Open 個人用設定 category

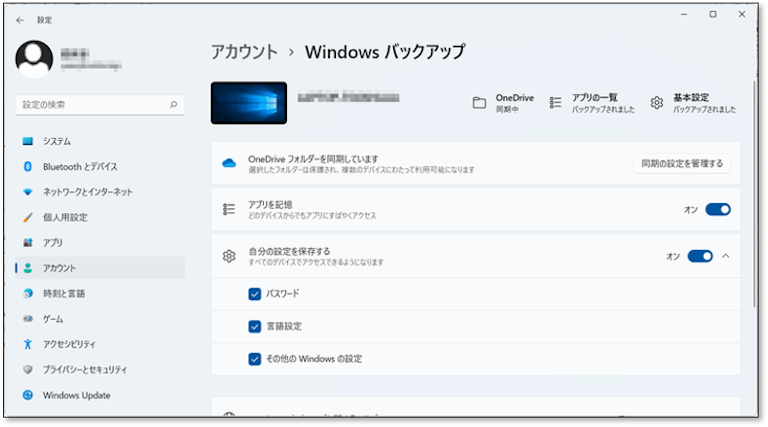click(x=100, y=217)
